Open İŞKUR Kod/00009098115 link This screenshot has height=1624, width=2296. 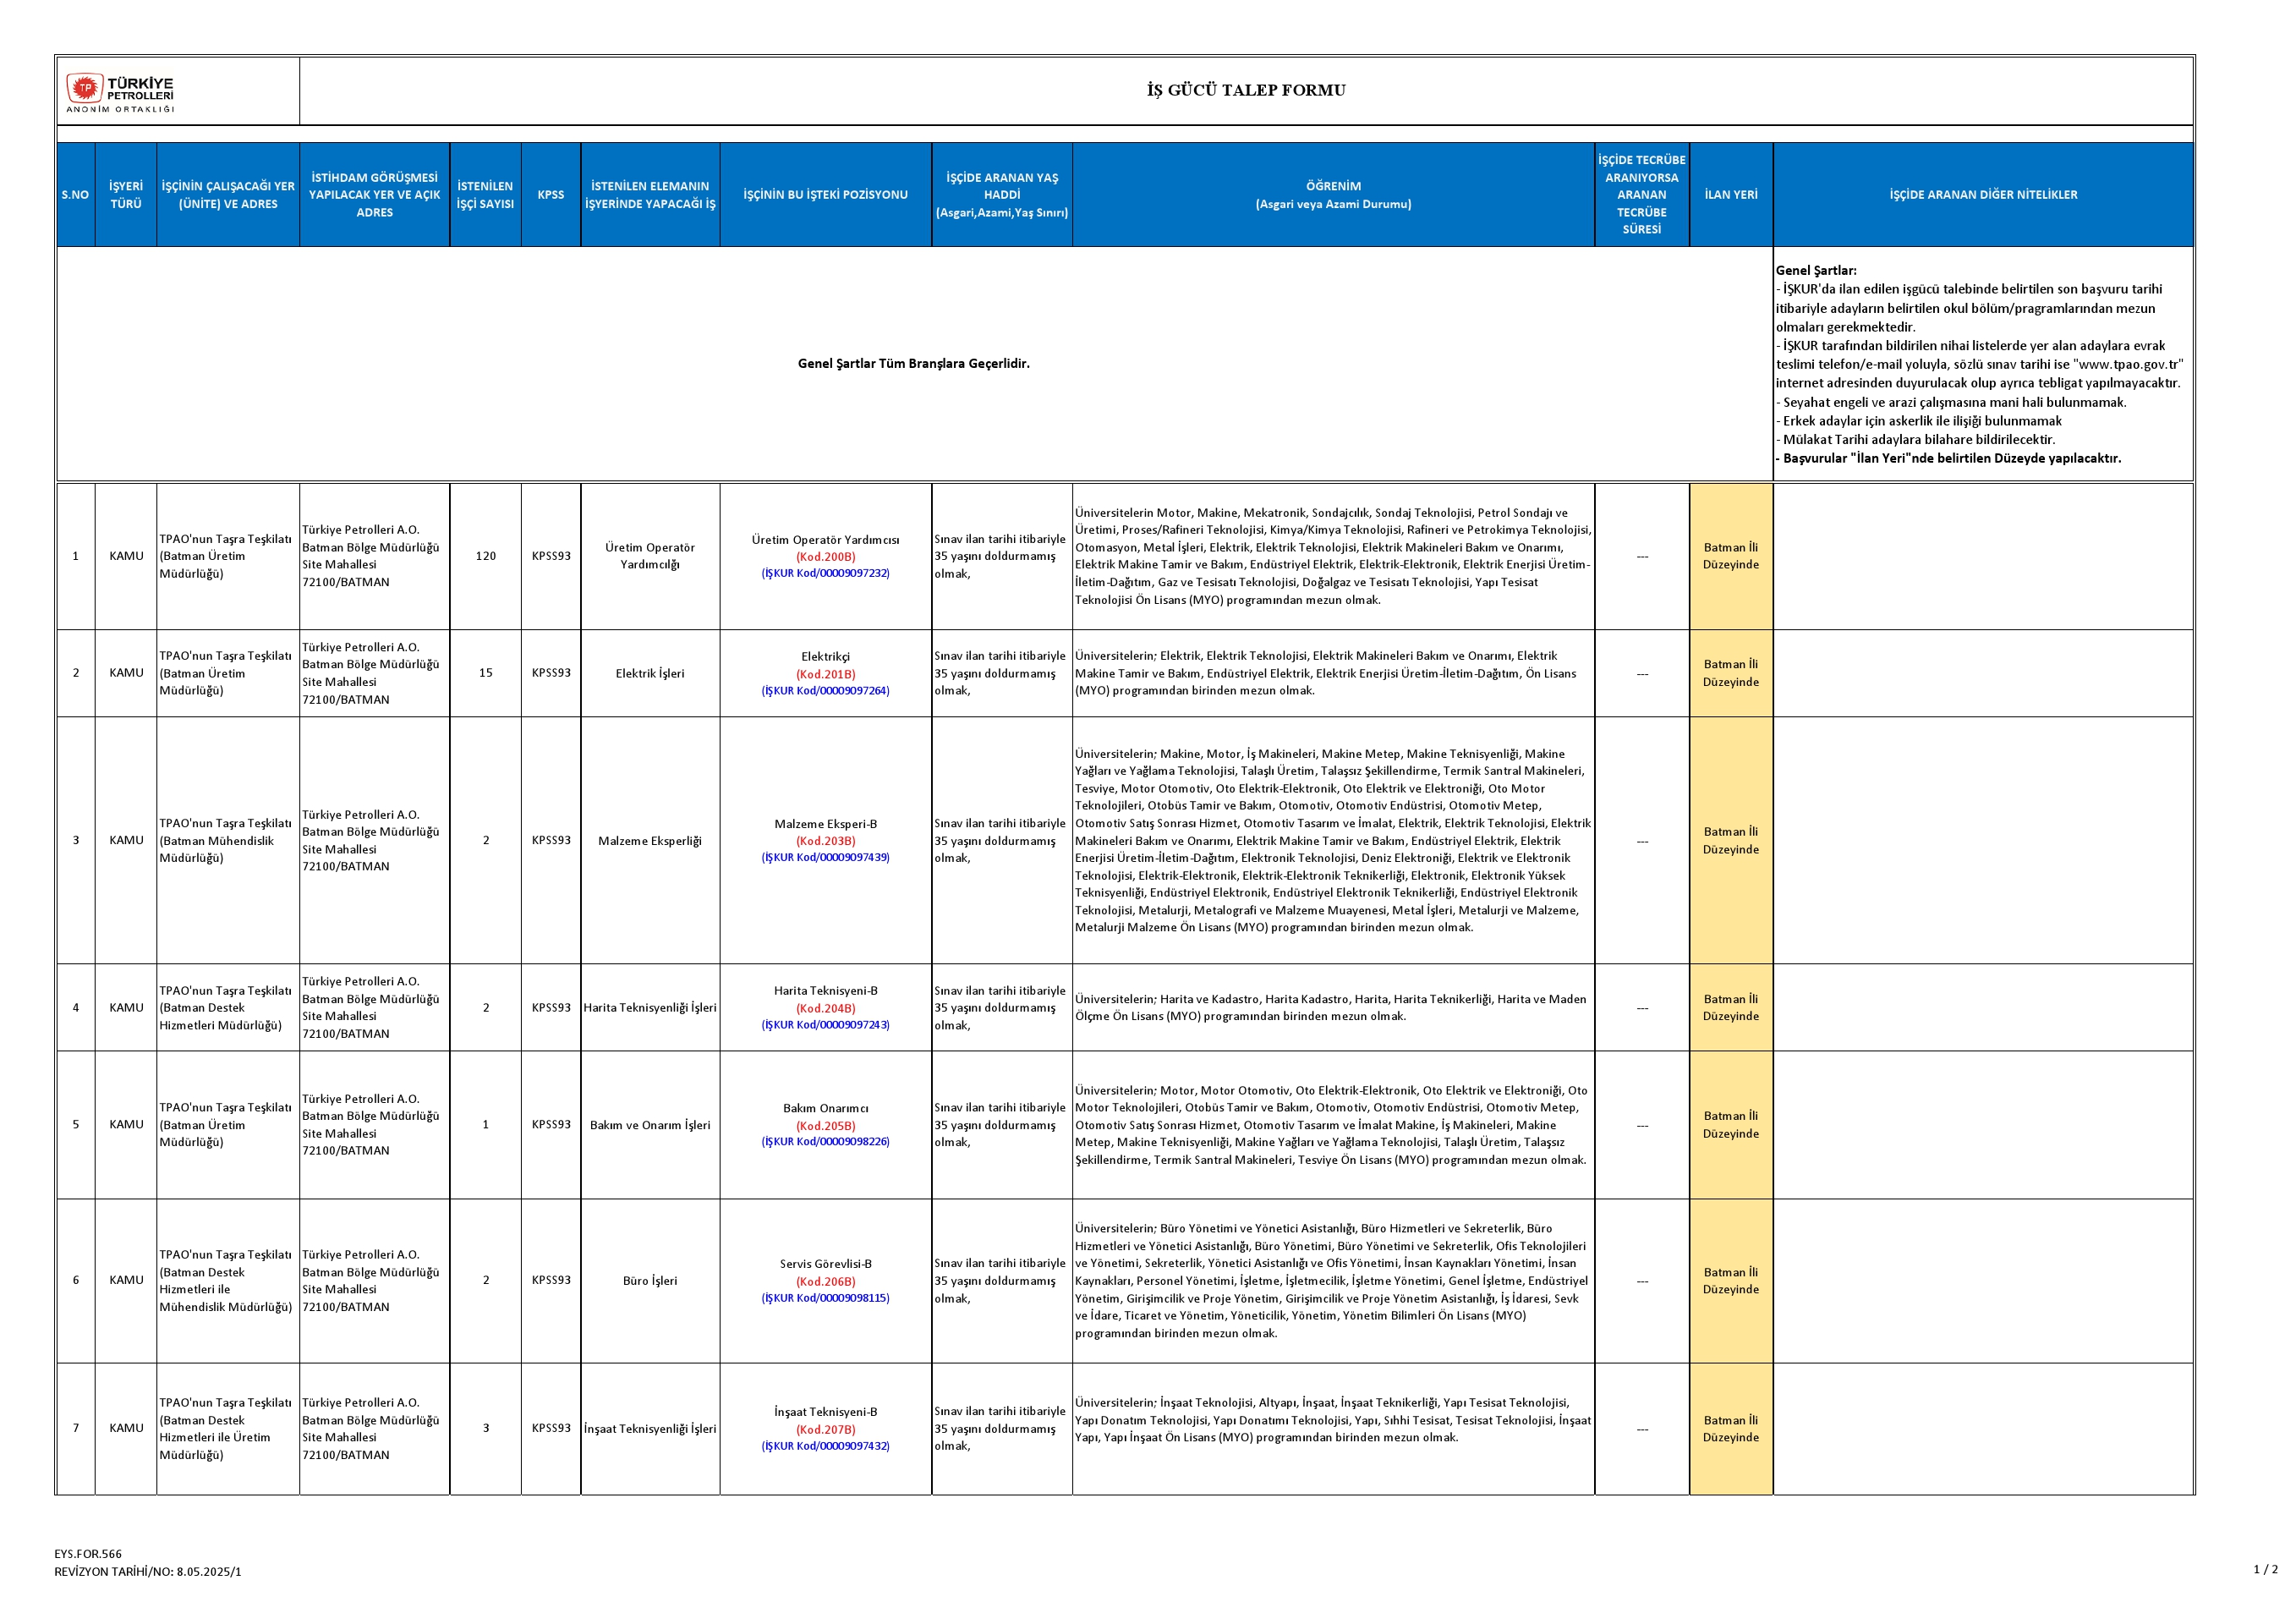pyautogui.click(x=825, y=1298)
